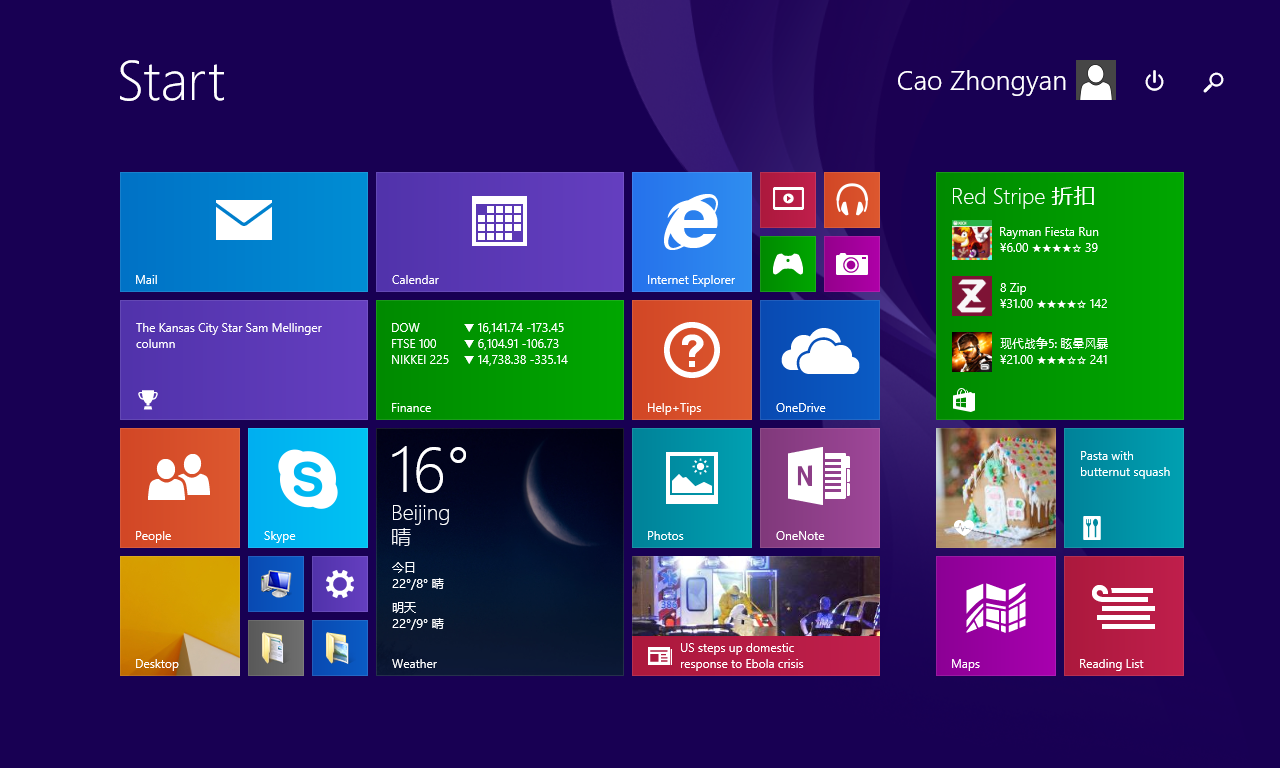
Task: Click the power options button
Action: click(1154, 81)
